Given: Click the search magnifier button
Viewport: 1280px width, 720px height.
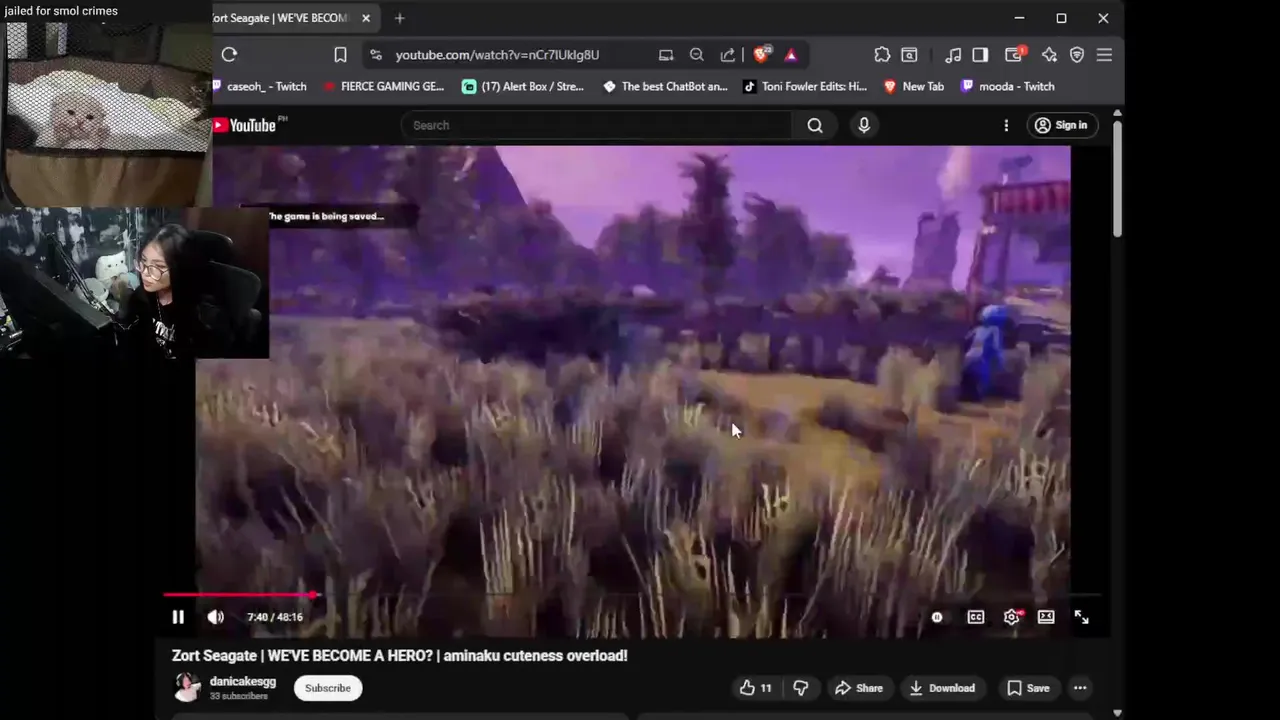Looking at the screenshot, I should pyautogui.click(x=815, y=125).
